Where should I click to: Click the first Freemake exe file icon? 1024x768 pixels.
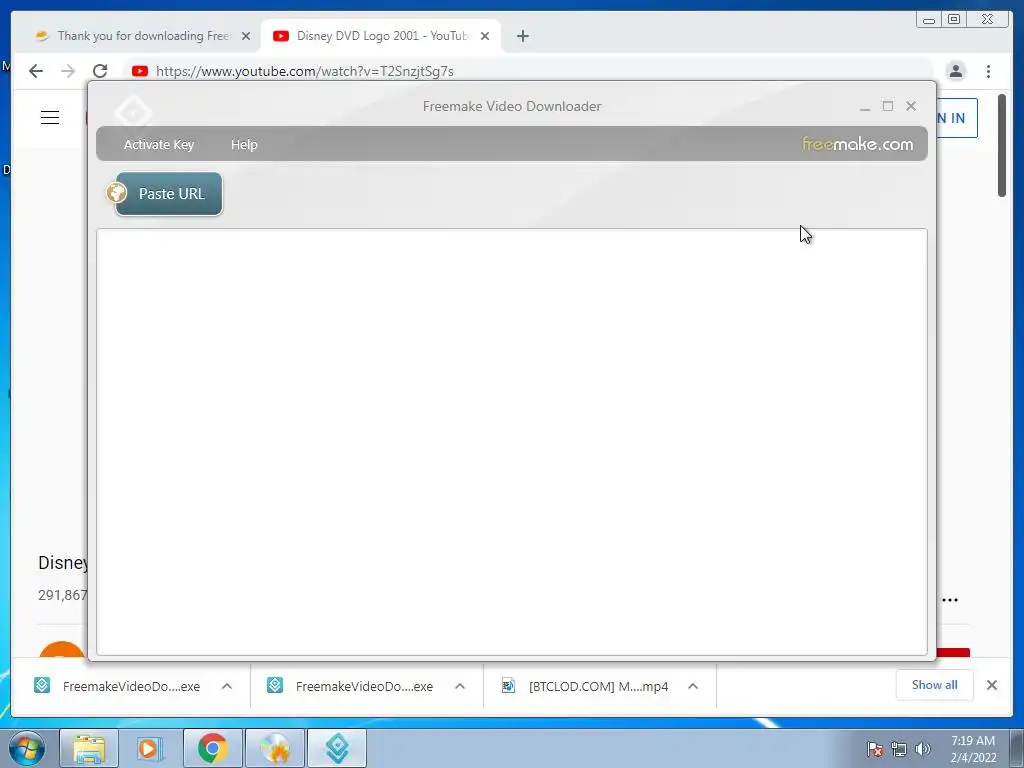coord(42,685)
